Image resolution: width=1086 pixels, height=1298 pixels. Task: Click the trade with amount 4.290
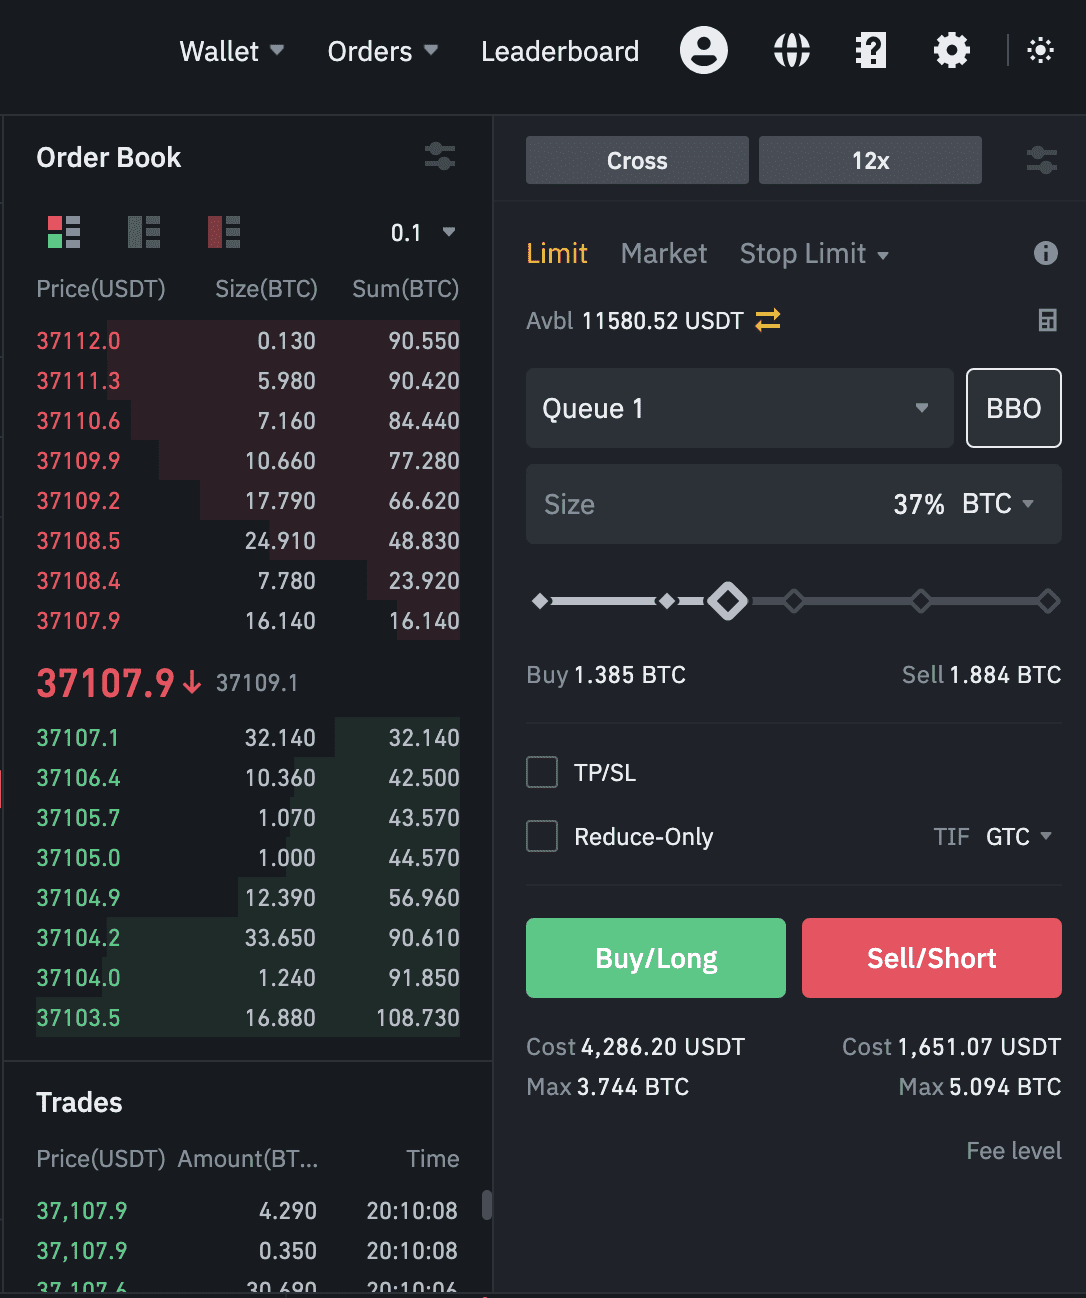coord(248,1211)
